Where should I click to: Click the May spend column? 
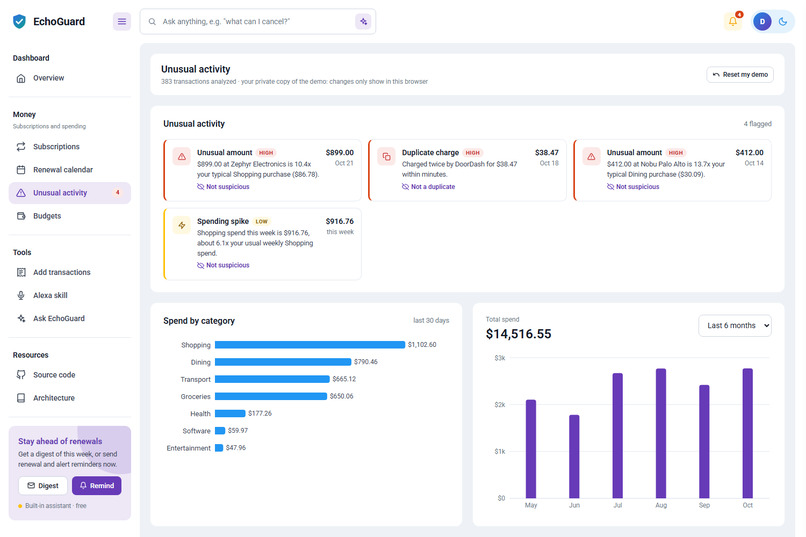click(x=531, y=449)
